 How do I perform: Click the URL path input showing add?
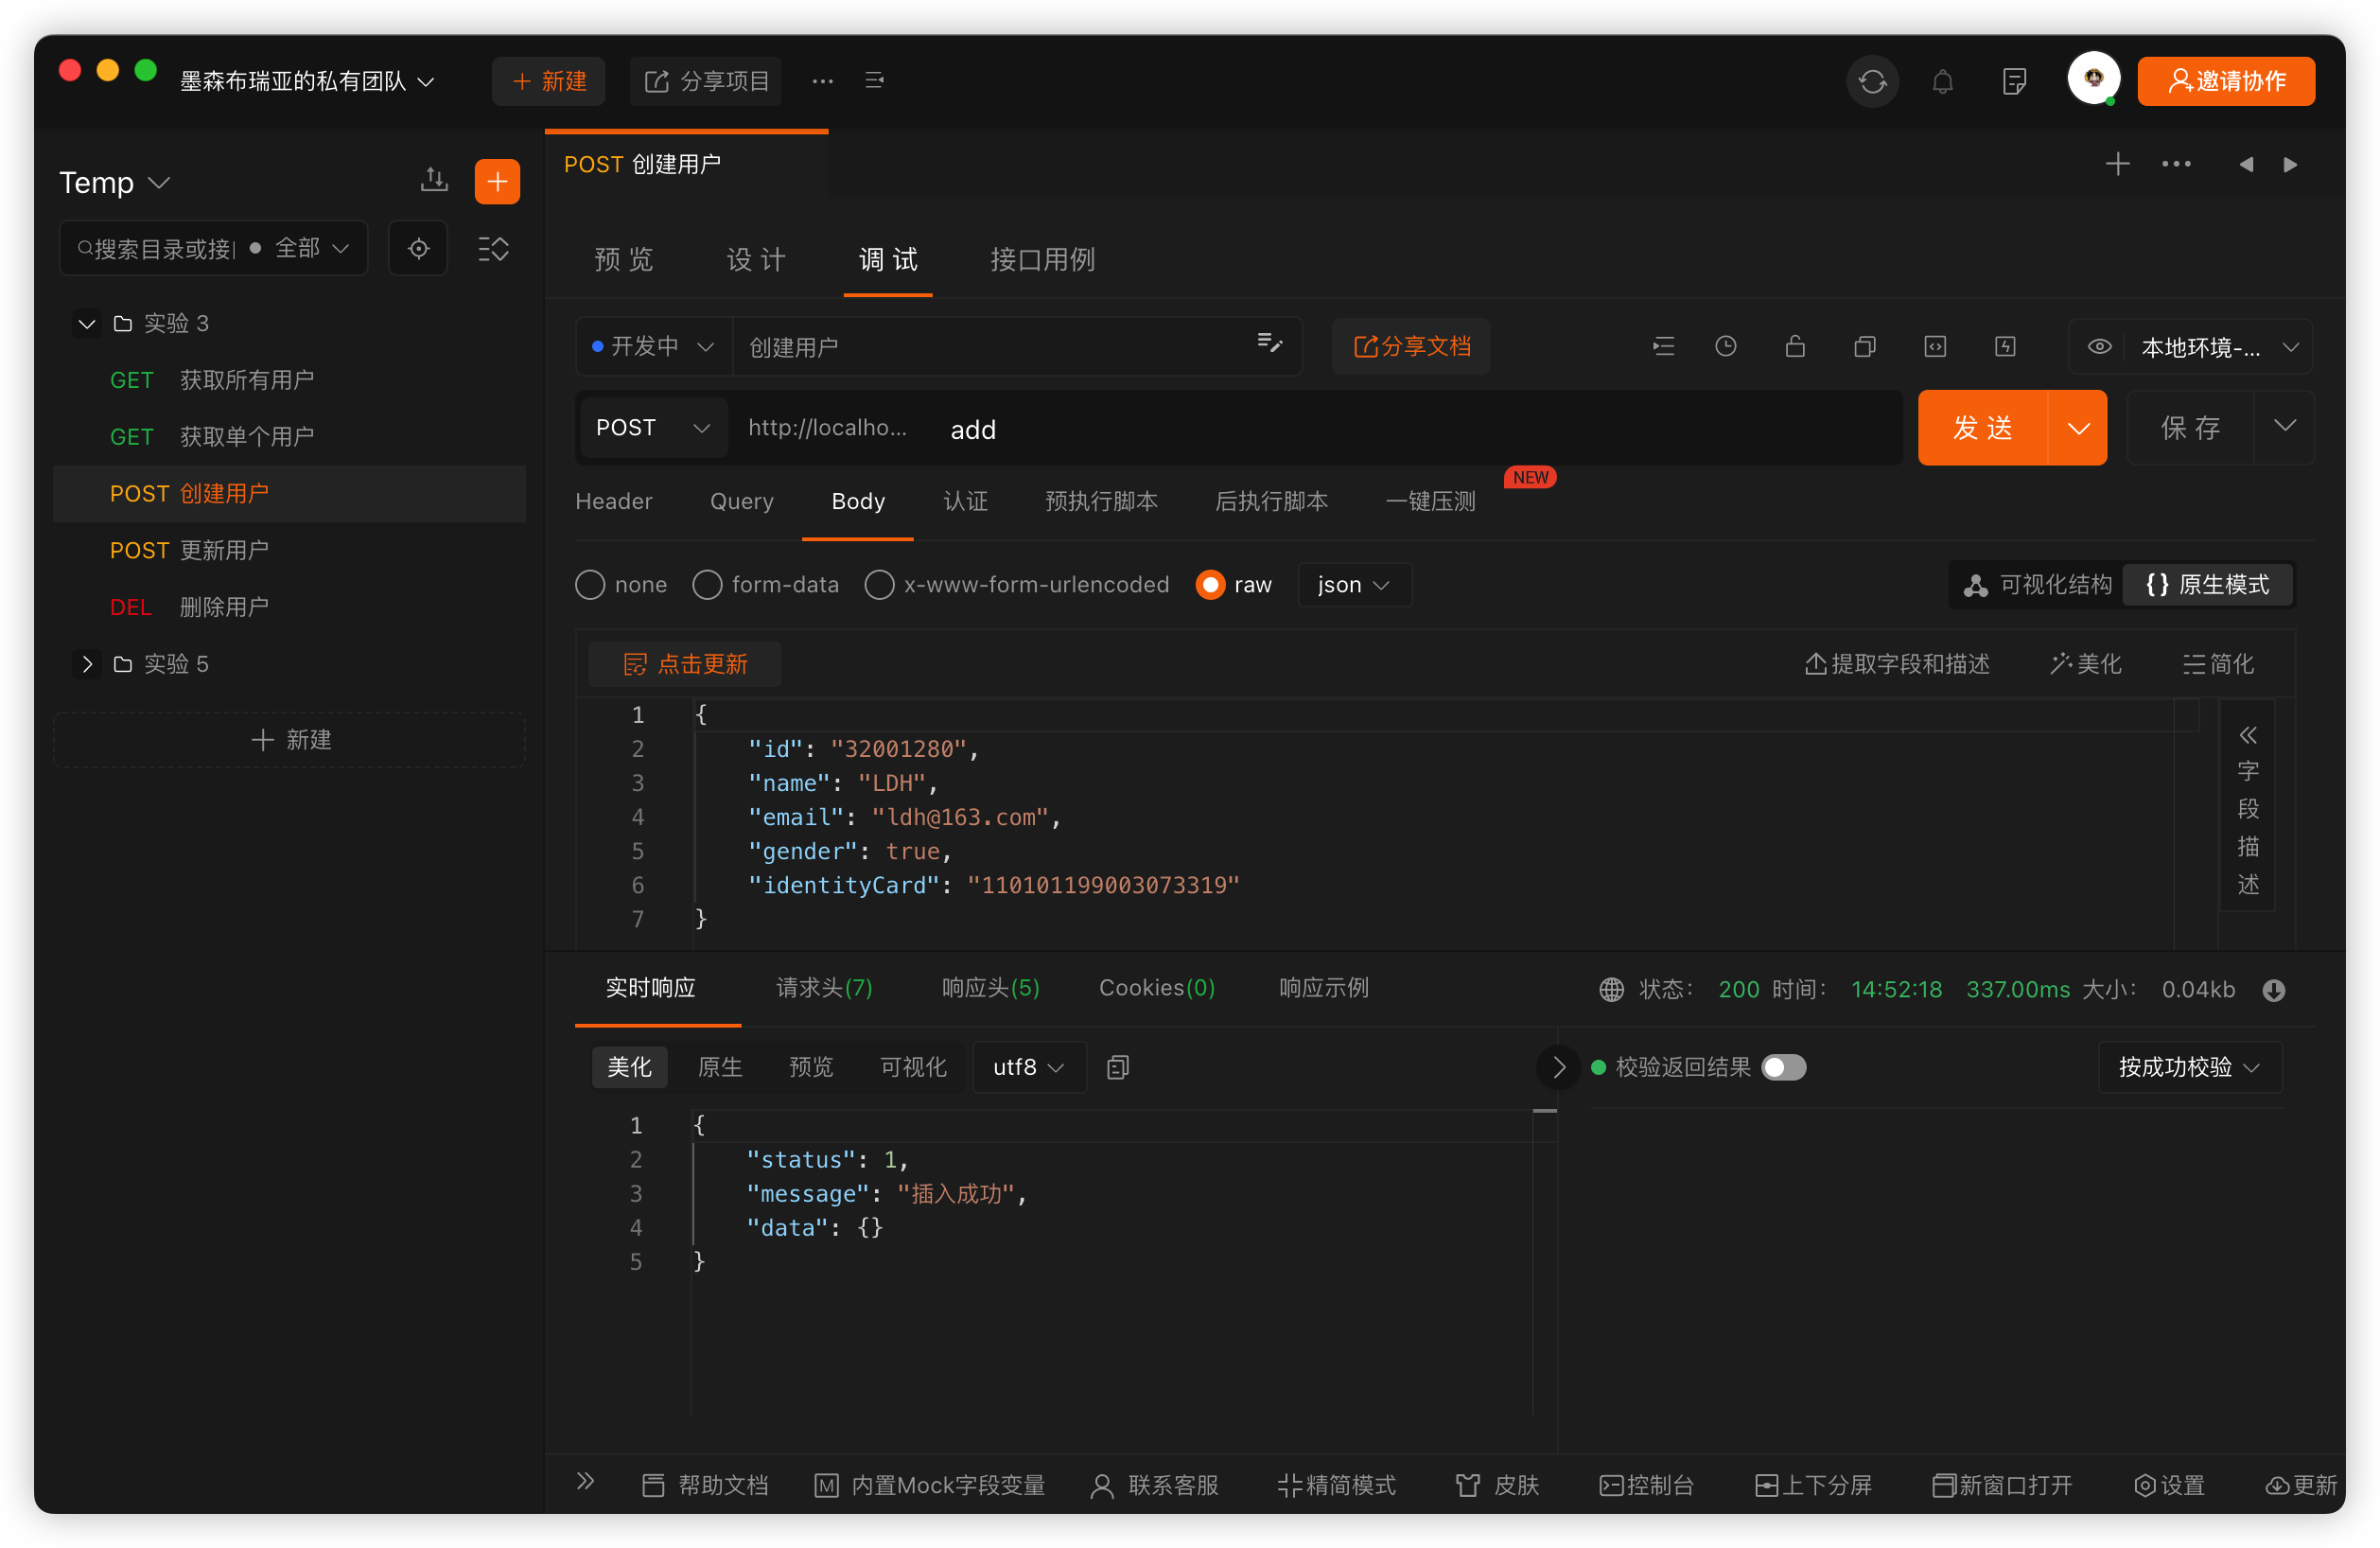point(1420,428)
